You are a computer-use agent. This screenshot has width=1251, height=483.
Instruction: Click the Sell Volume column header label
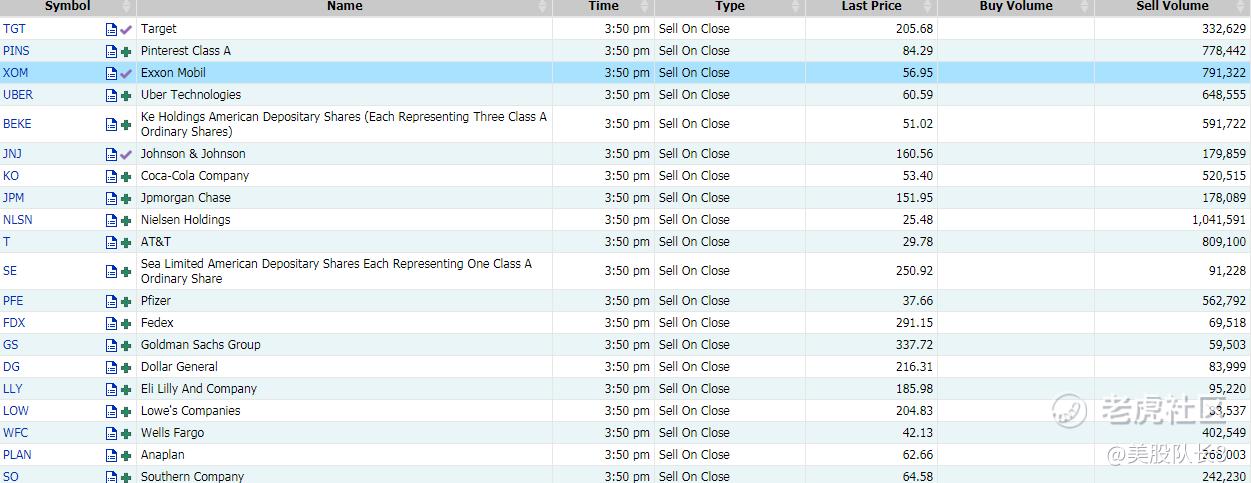pyautogui.click(x=1172, y=6)
